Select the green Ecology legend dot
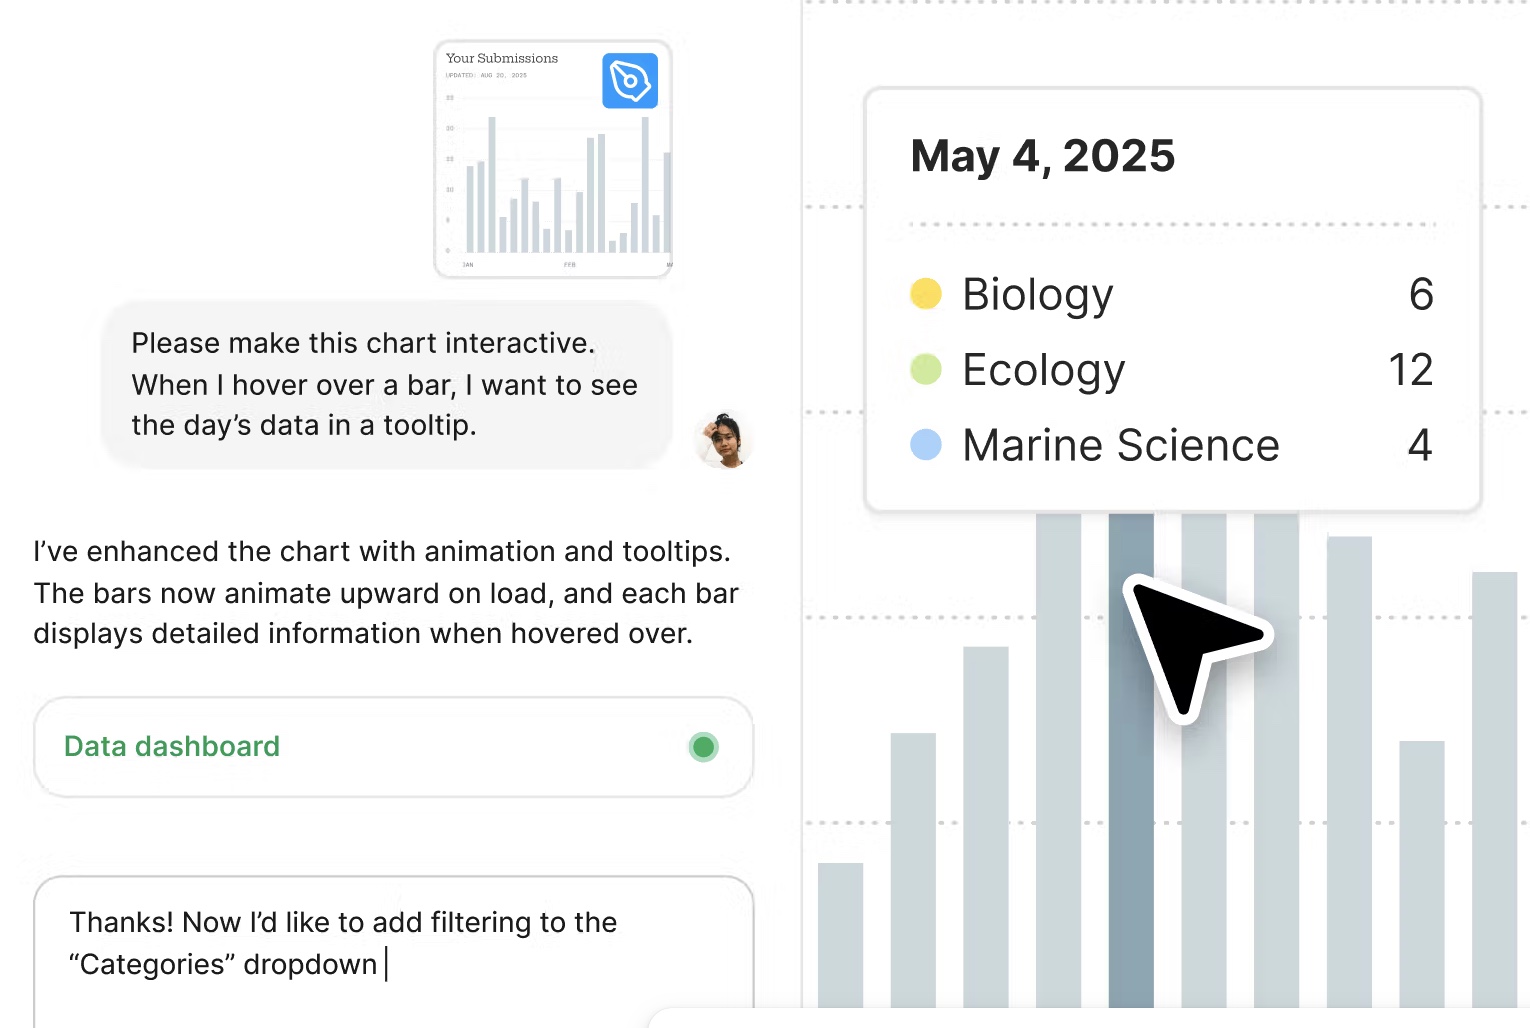 click(926, 369)
